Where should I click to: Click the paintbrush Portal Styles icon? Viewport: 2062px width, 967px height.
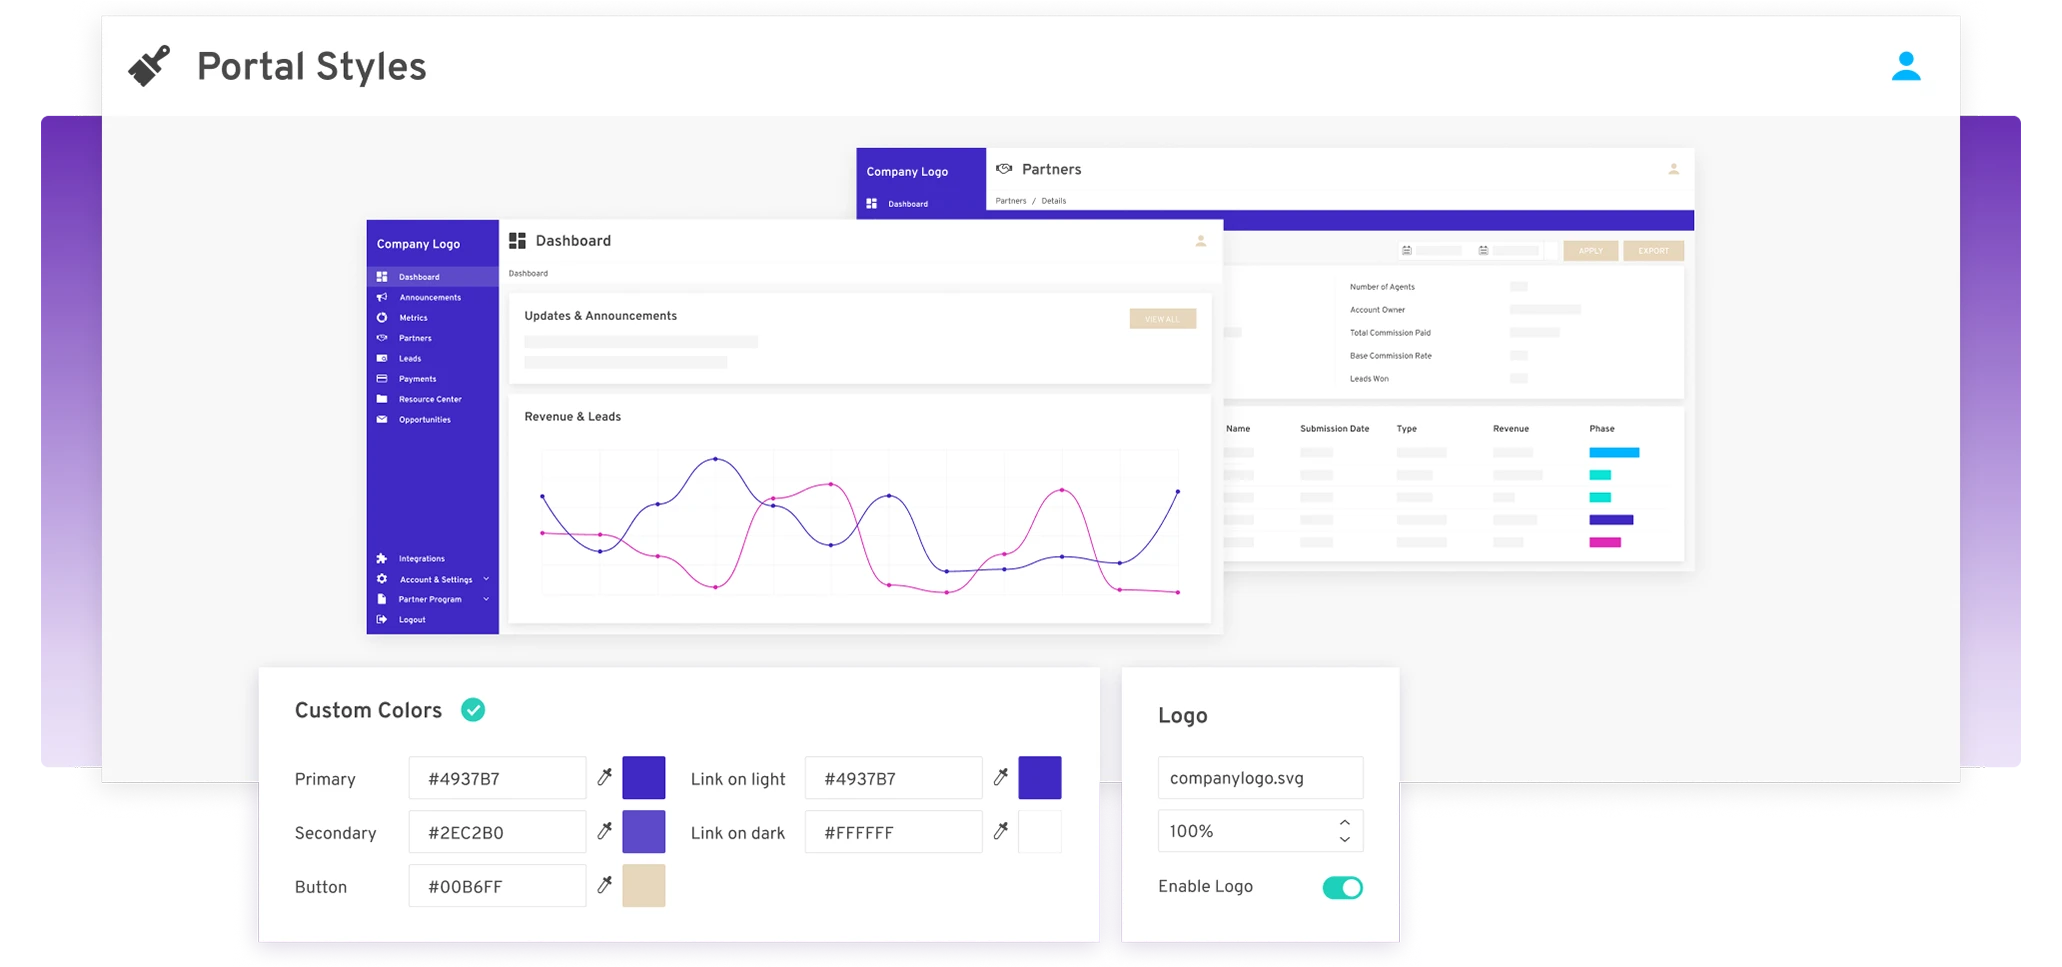point(149,66)
